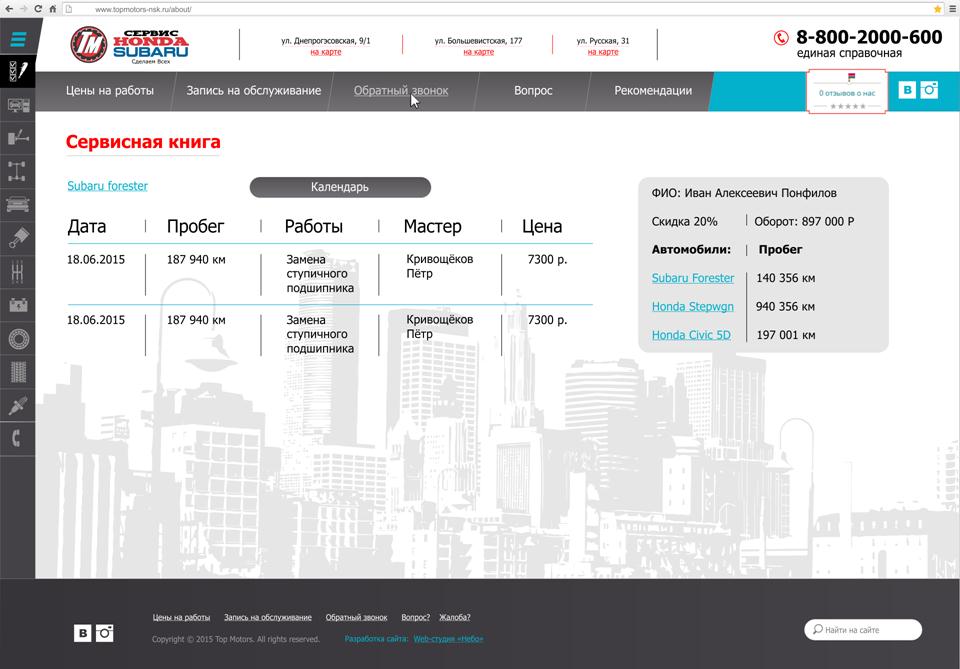
Task: Select the checklist with pen sidebar icon
Action: pyautogui.click(x=18, y=72)
